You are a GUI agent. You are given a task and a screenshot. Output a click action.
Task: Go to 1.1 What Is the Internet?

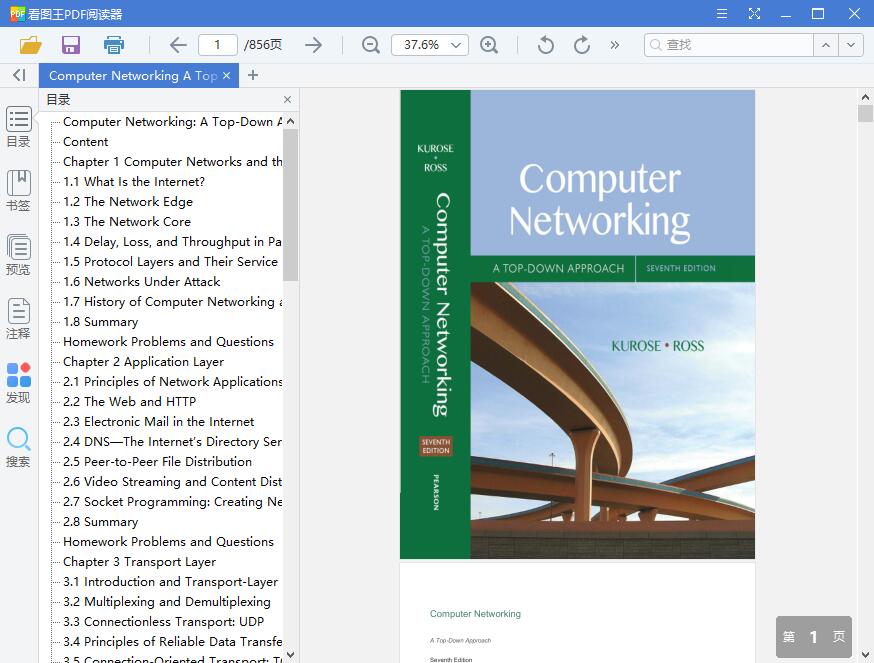click(134, 182)
